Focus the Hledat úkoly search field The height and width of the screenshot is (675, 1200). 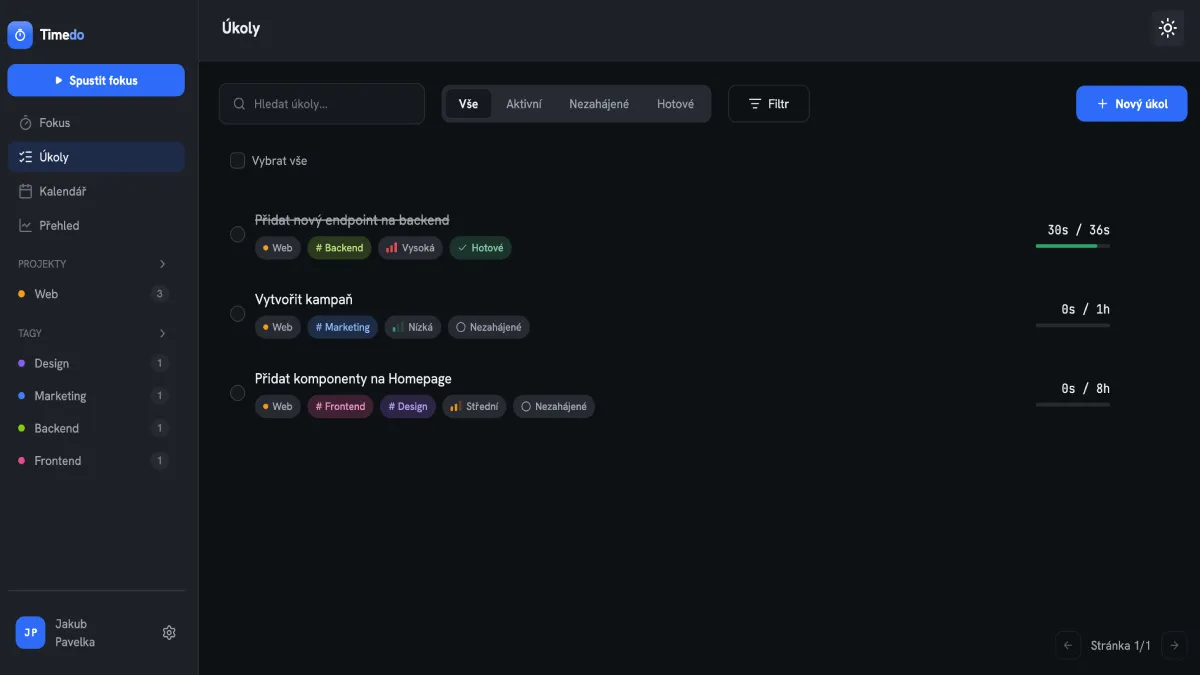[x=322, y=104]
